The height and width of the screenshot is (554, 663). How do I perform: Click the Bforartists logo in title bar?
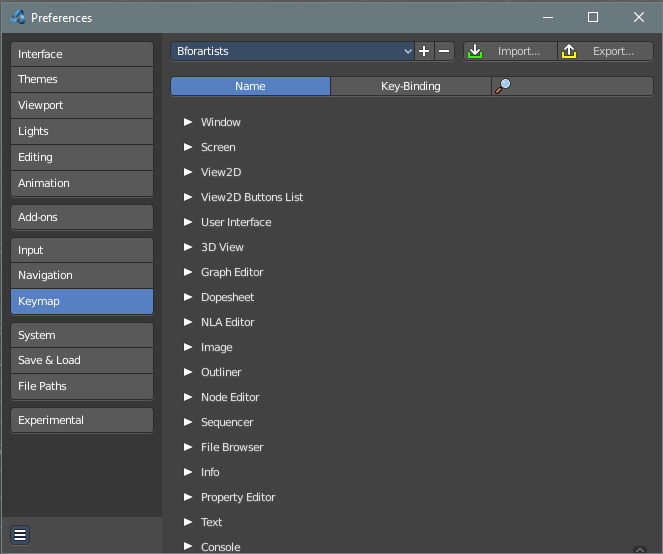coord(18,17)
